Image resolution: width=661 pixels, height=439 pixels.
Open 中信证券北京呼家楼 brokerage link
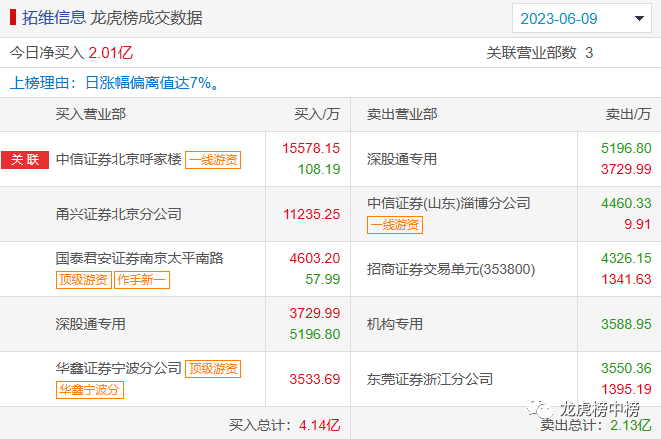coord(118,159)
